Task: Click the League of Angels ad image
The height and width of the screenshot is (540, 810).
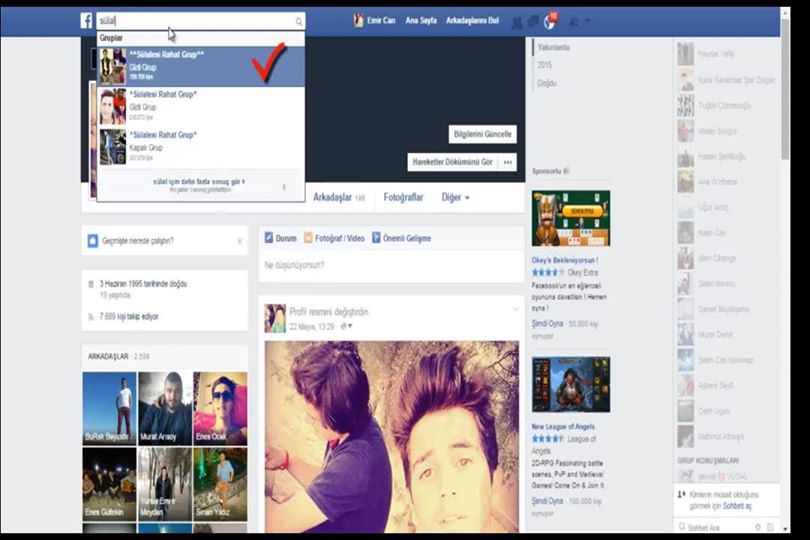Action: [x=571, y=384]
